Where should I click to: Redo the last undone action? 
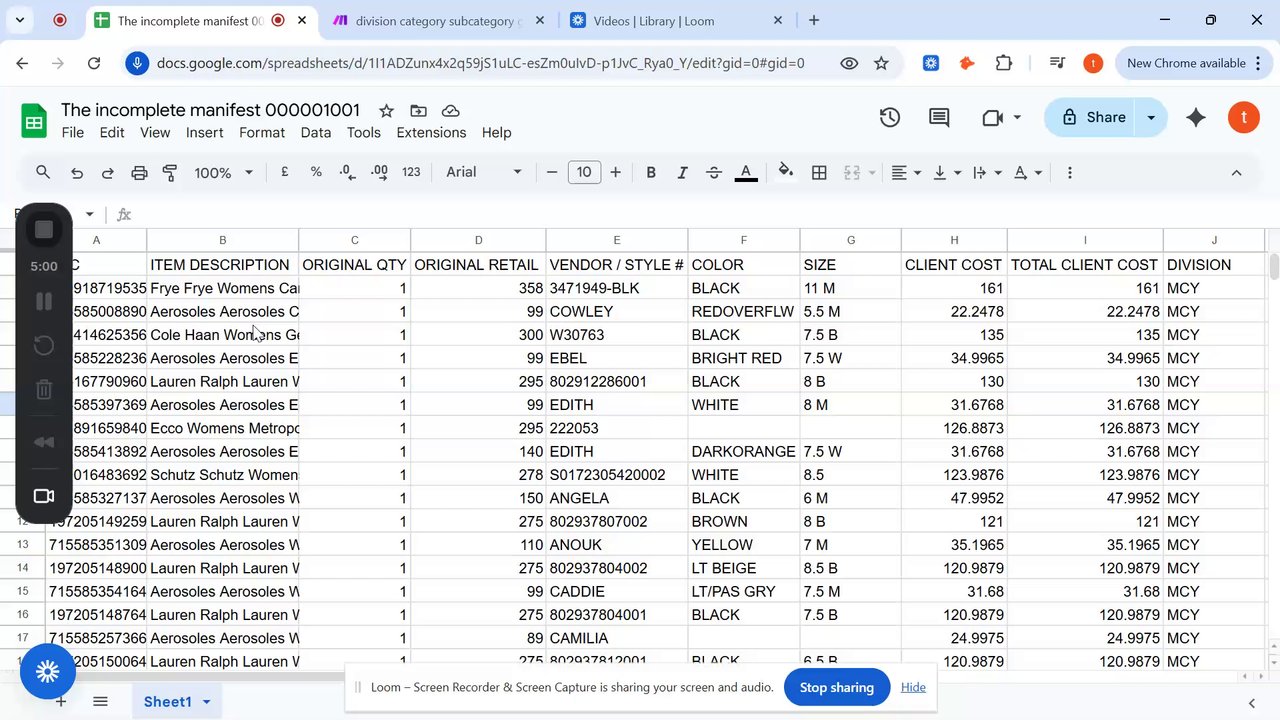point(107,172)
